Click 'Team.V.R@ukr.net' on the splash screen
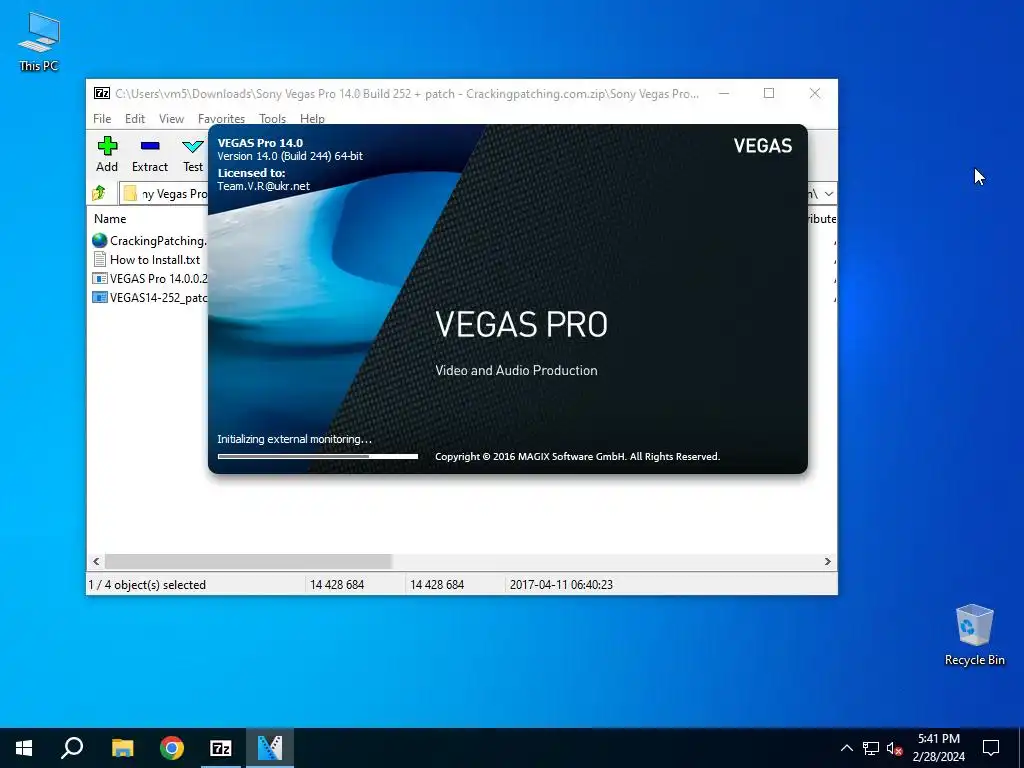 click(263, 186)
